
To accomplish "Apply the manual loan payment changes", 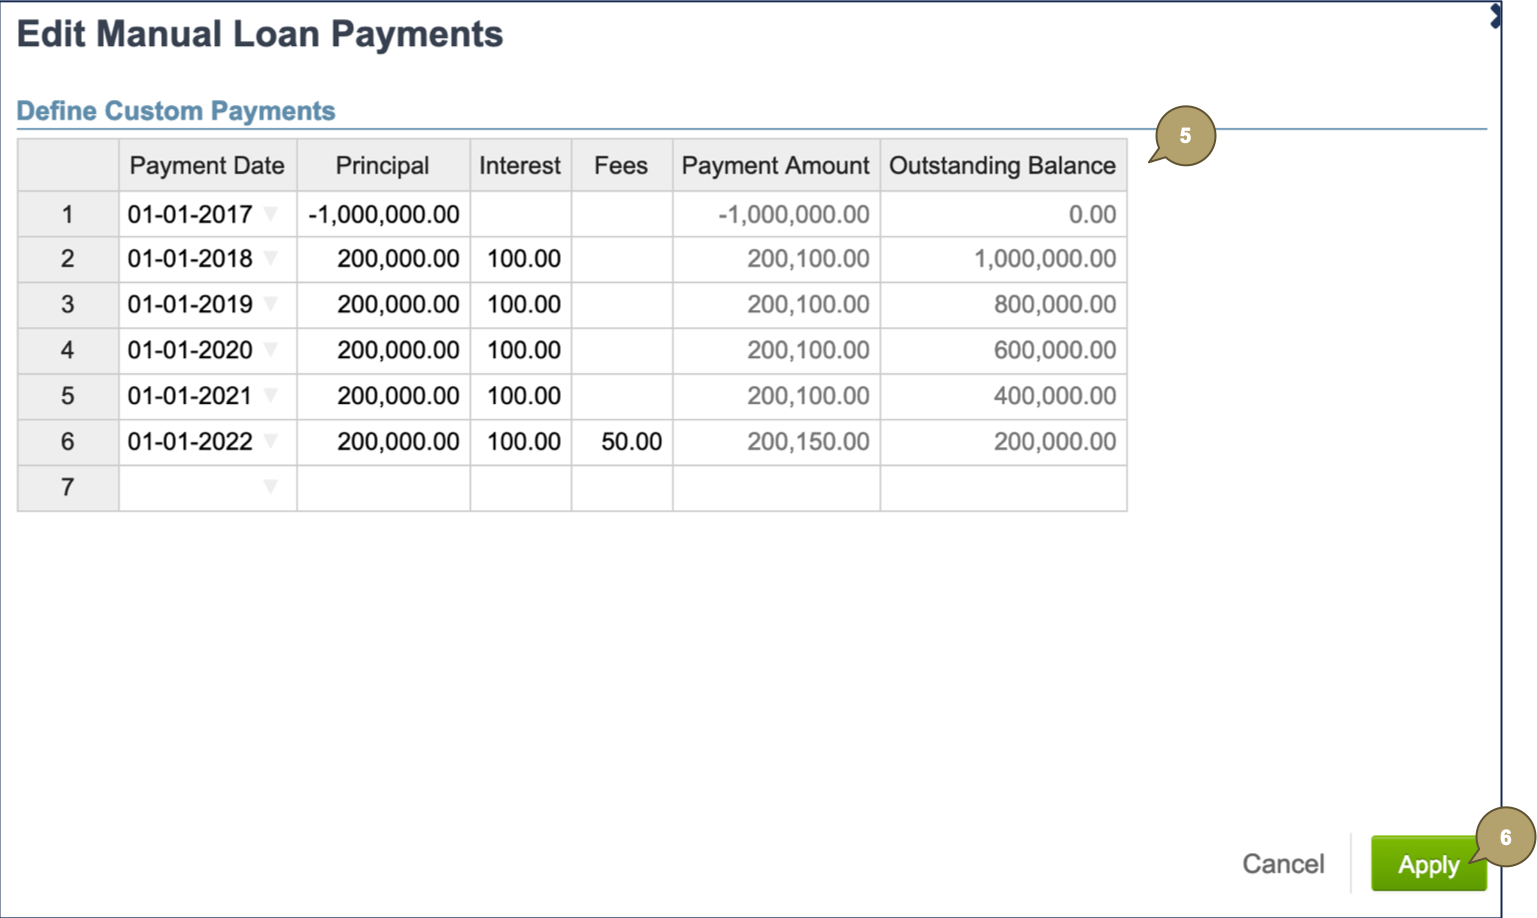I will pyautogui.click(x=1428, y=864).
